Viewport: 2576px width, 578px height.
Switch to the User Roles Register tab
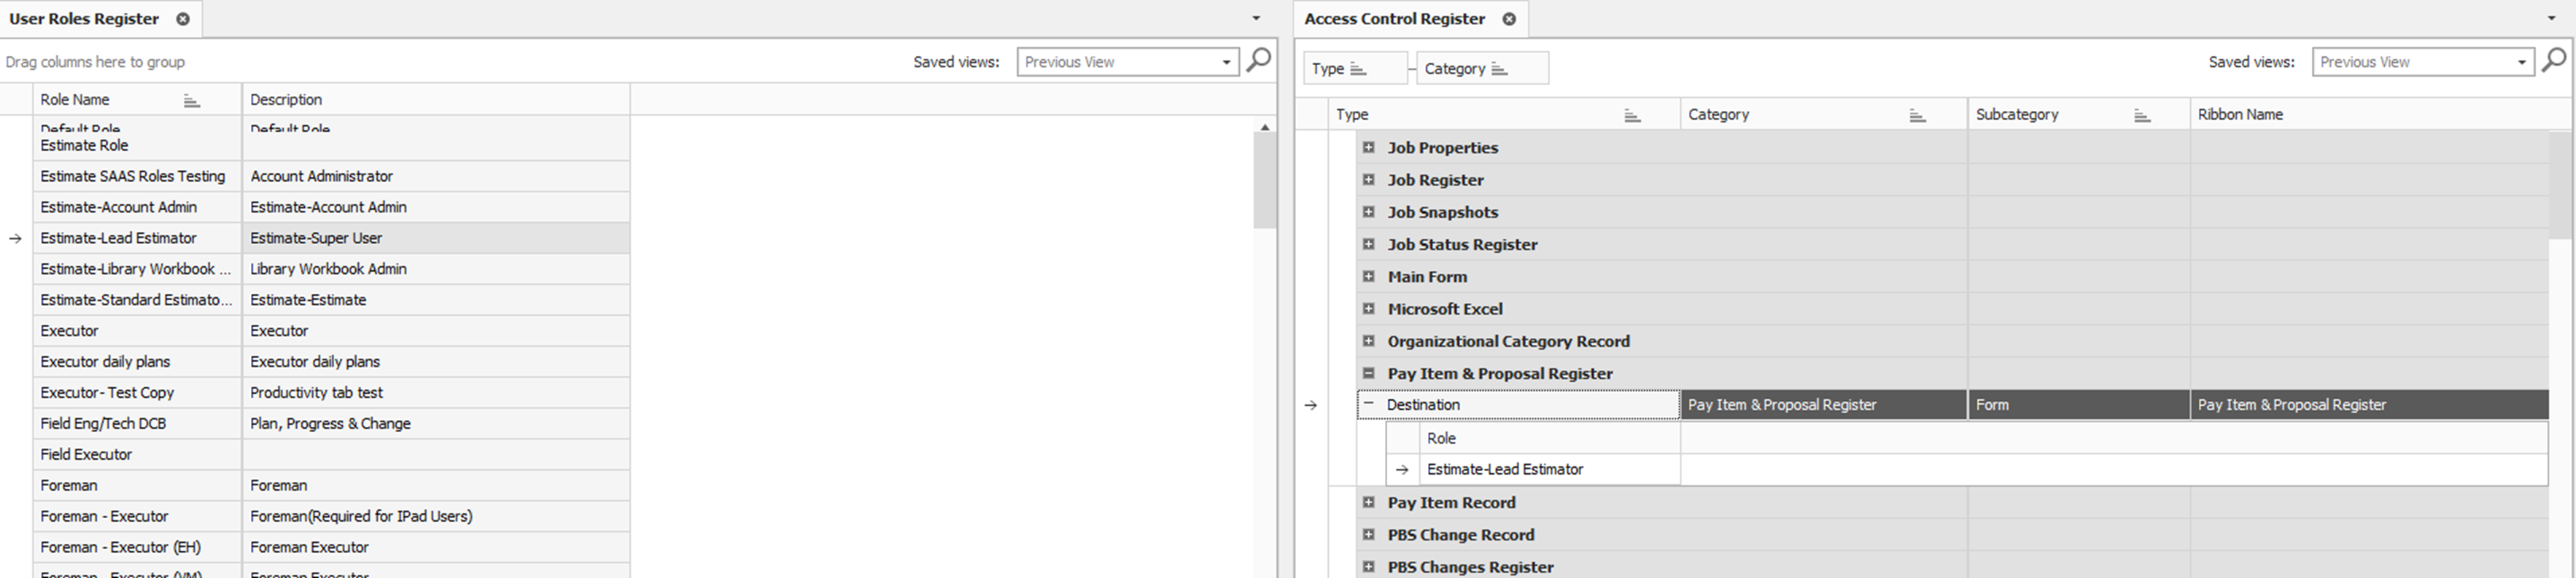[84, 19]
